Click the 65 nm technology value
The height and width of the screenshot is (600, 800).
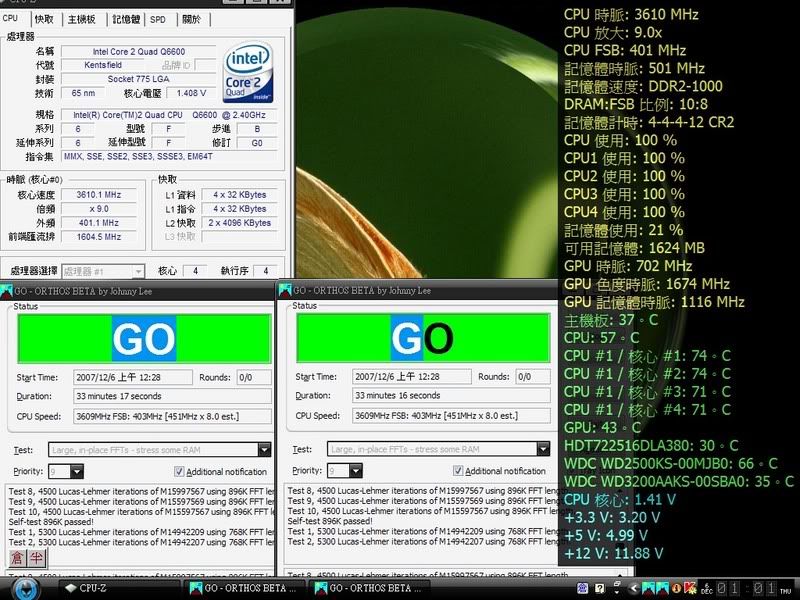click(x=83, y=93)
